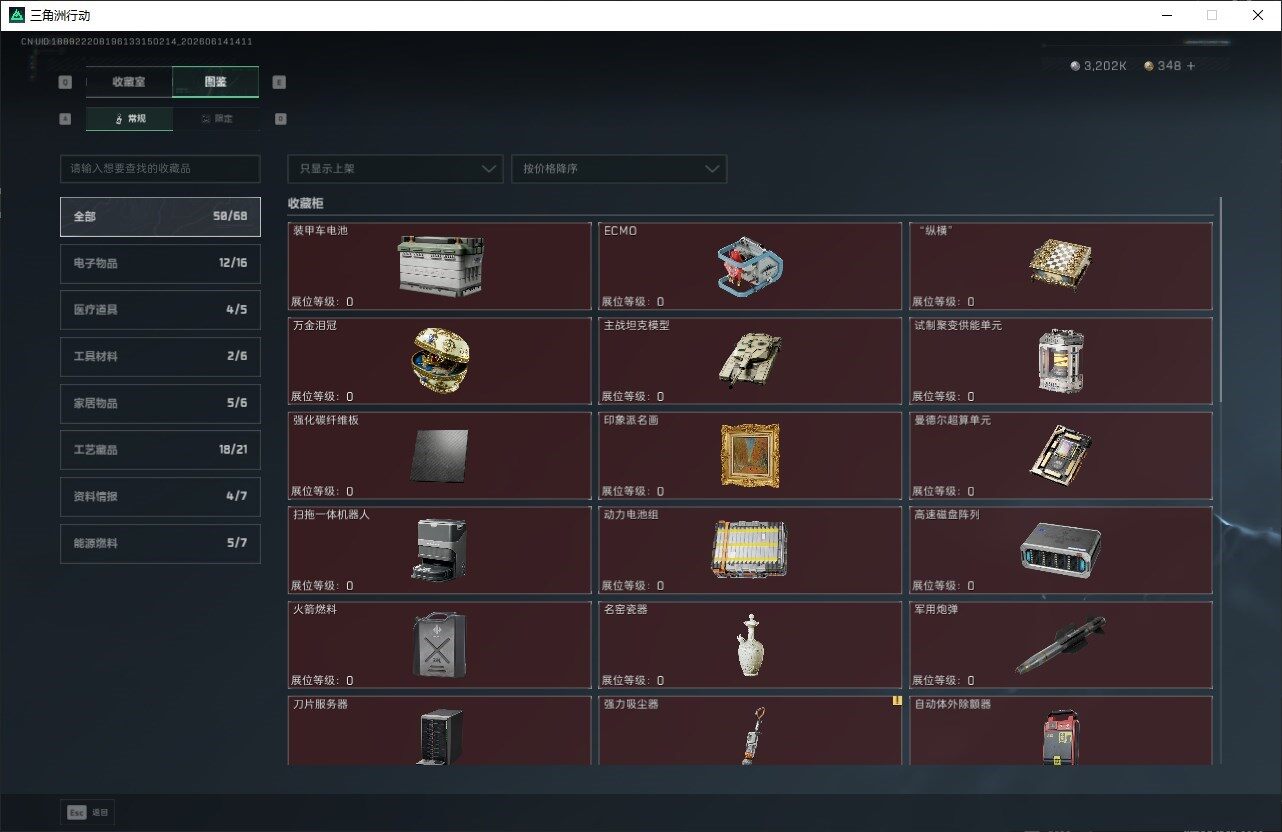The height and width of the screenshot is (832, 1282).
Task: Select the 万金泪冠 golden egg icon
Action: tap(440, 360)
